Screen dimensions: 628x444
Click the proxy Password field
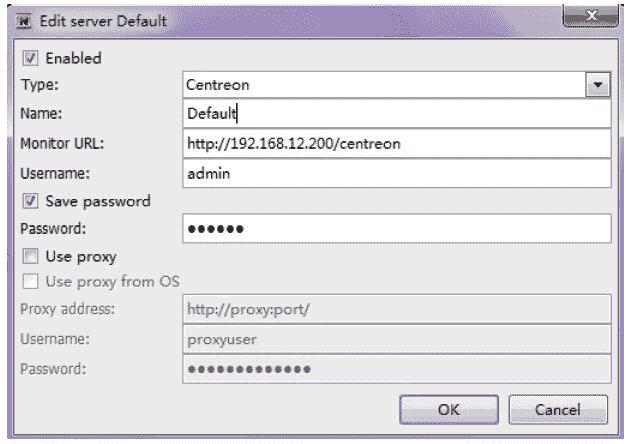pyautogui.click(x=396, y=369)
